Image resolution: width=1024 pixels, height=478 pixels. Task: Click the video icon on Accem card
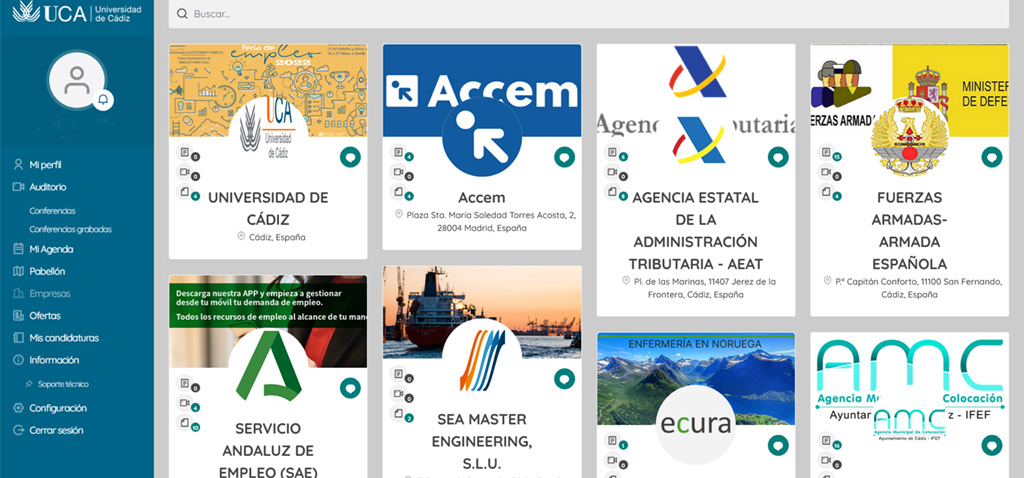398,174
